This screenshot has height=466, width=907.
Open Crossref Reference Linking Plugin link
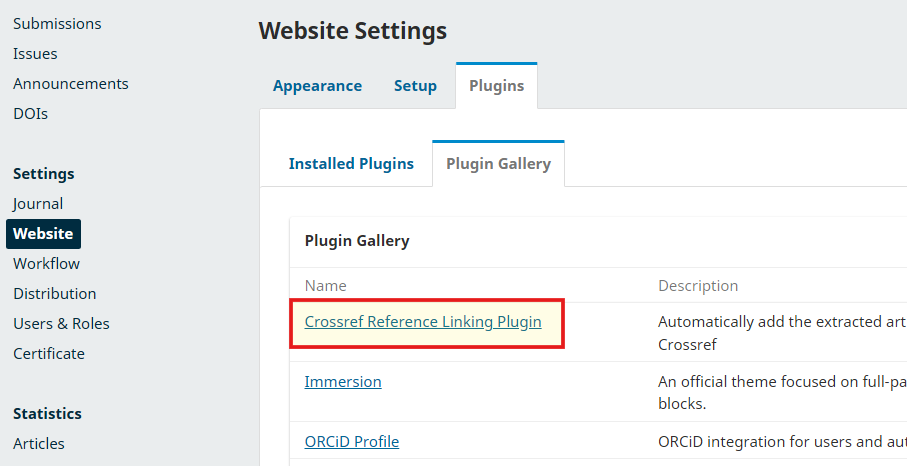(x=423, y=322)
